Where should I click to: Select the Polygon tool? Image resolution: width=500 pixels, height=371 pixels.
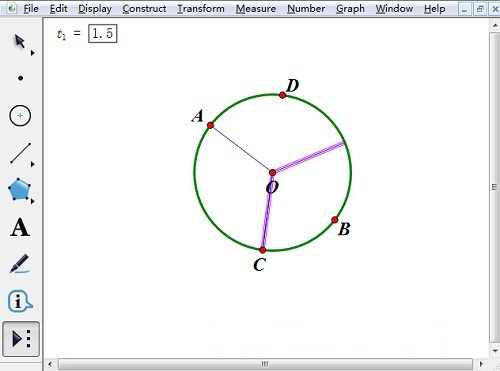click(x=19, y=189)
